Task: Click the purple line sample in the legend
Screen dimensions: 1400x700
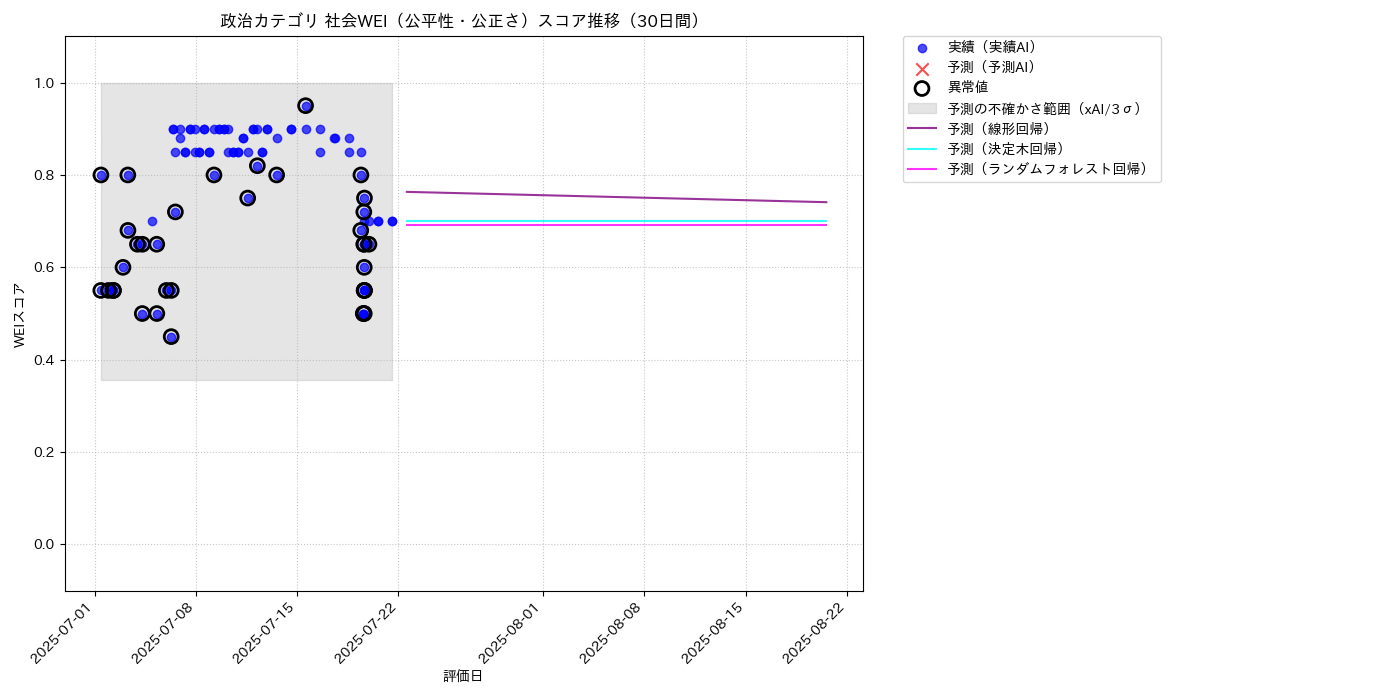Action: 922,129
